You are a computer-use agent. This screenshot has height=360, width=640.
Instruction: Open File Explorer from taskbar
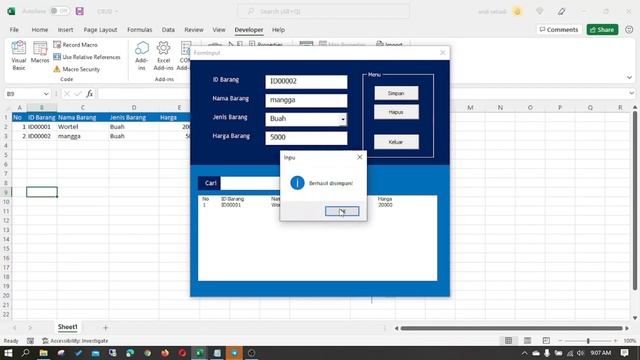pyautogui.click(x=43, y=353)
